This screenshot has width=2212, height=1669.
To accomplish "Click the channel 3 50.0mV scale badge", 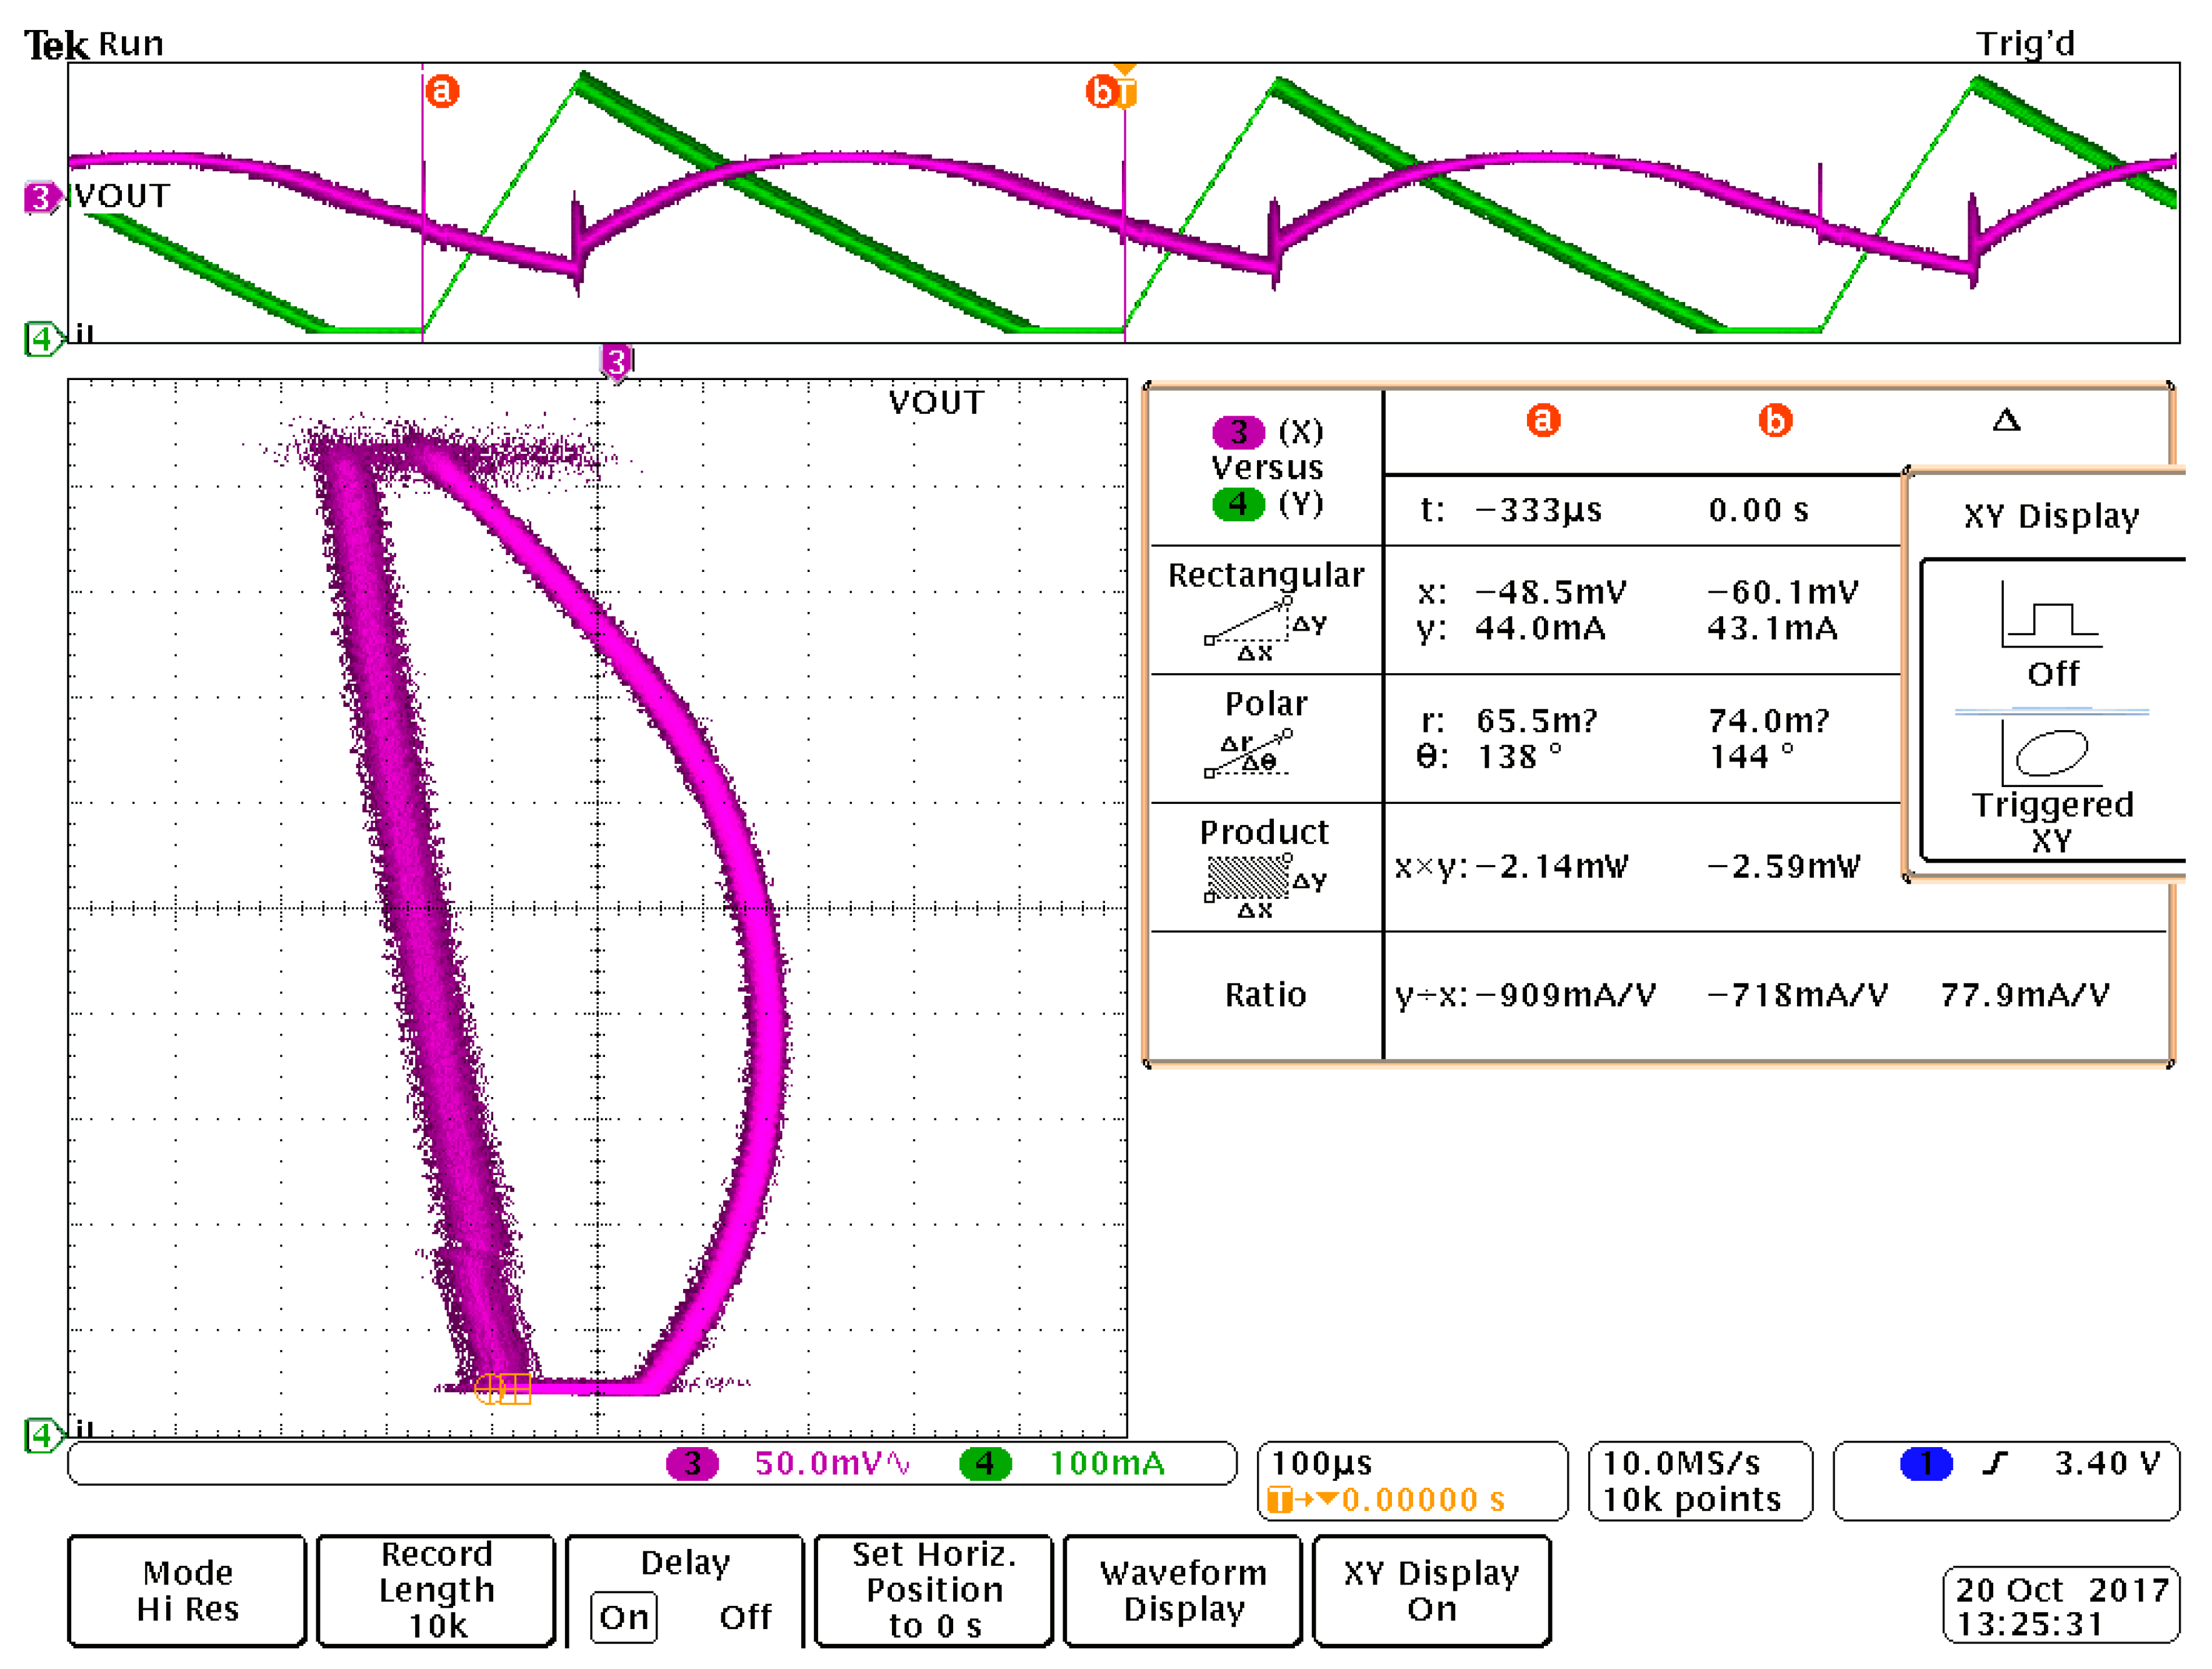I will (x=692, y=1464).
